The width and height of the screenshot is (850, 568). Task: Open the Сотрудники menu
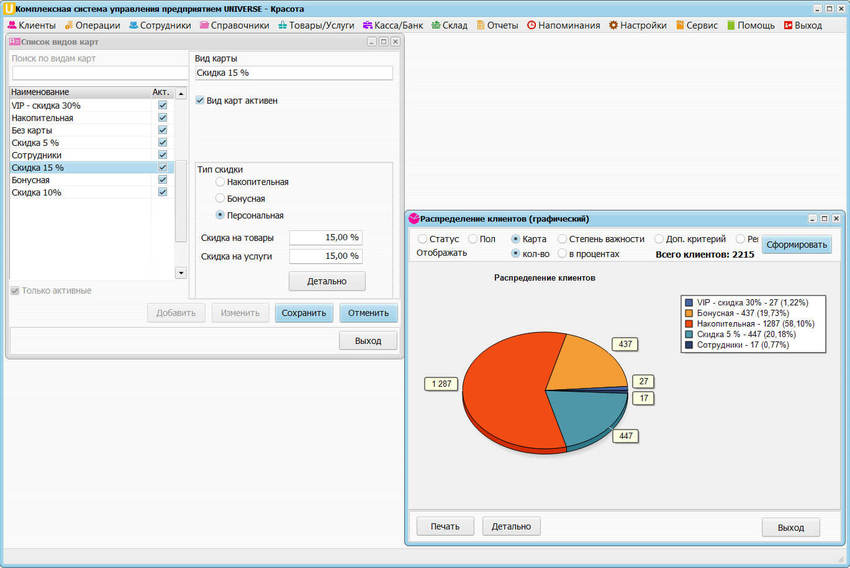click(x=159, y=25)
